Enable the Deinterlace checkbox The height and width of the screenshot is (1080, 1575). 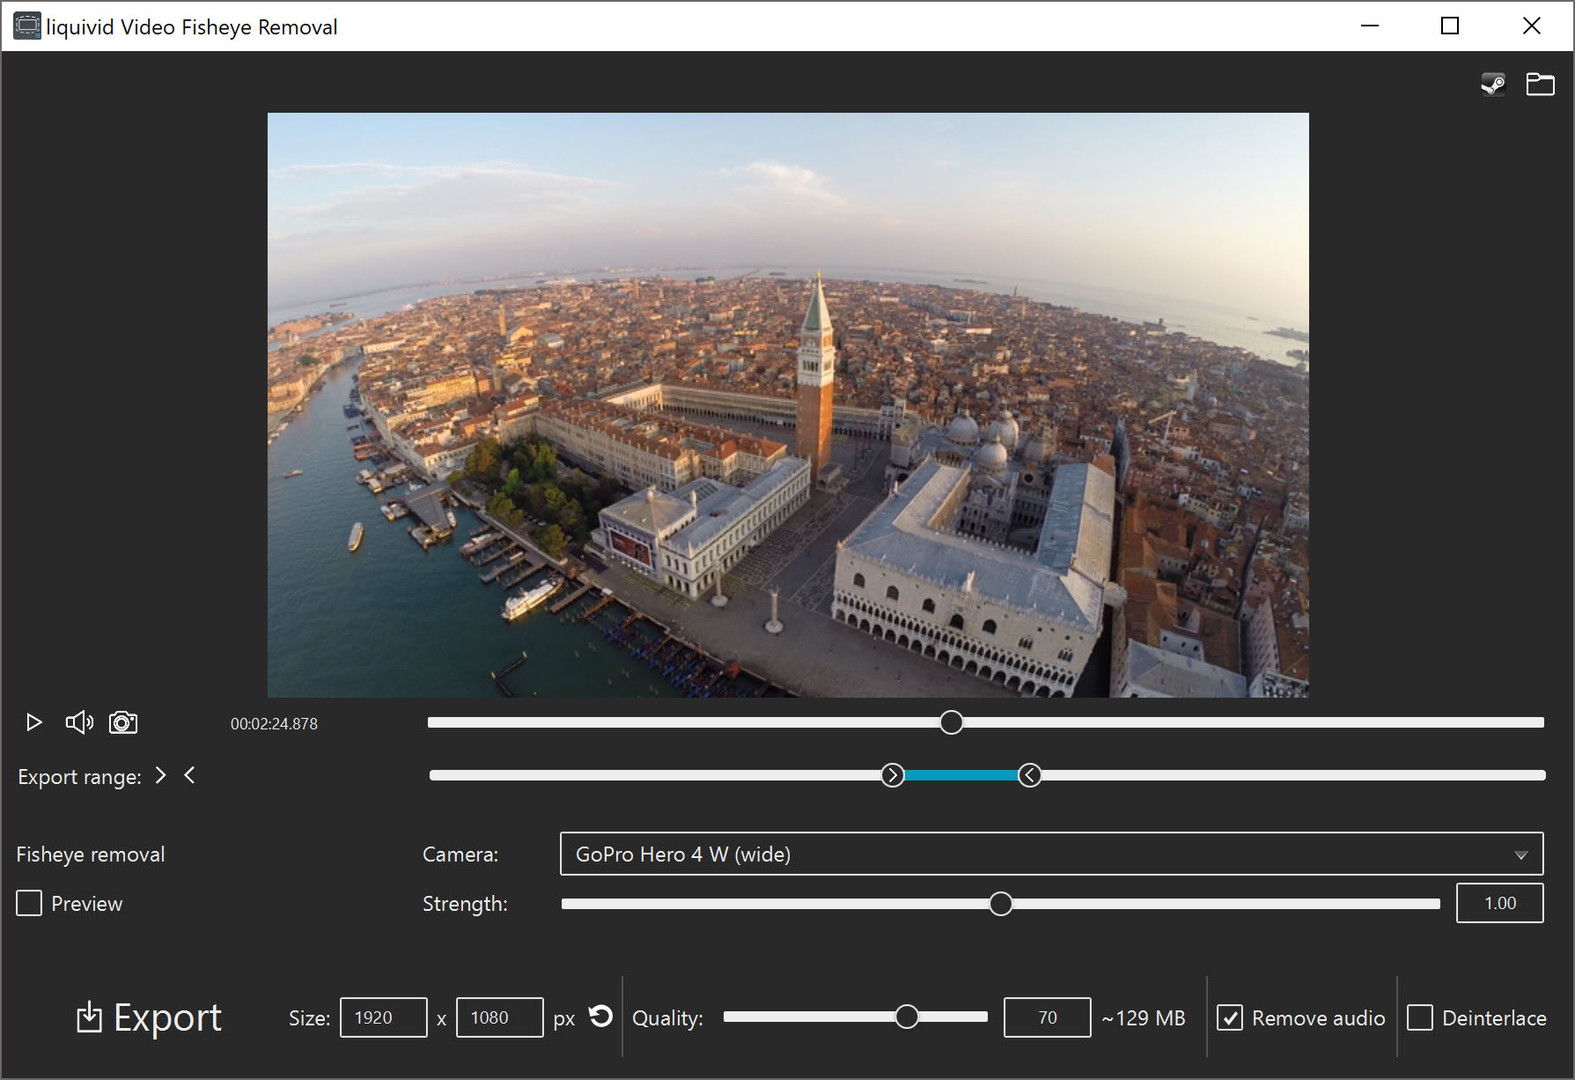(1420, 1018)
